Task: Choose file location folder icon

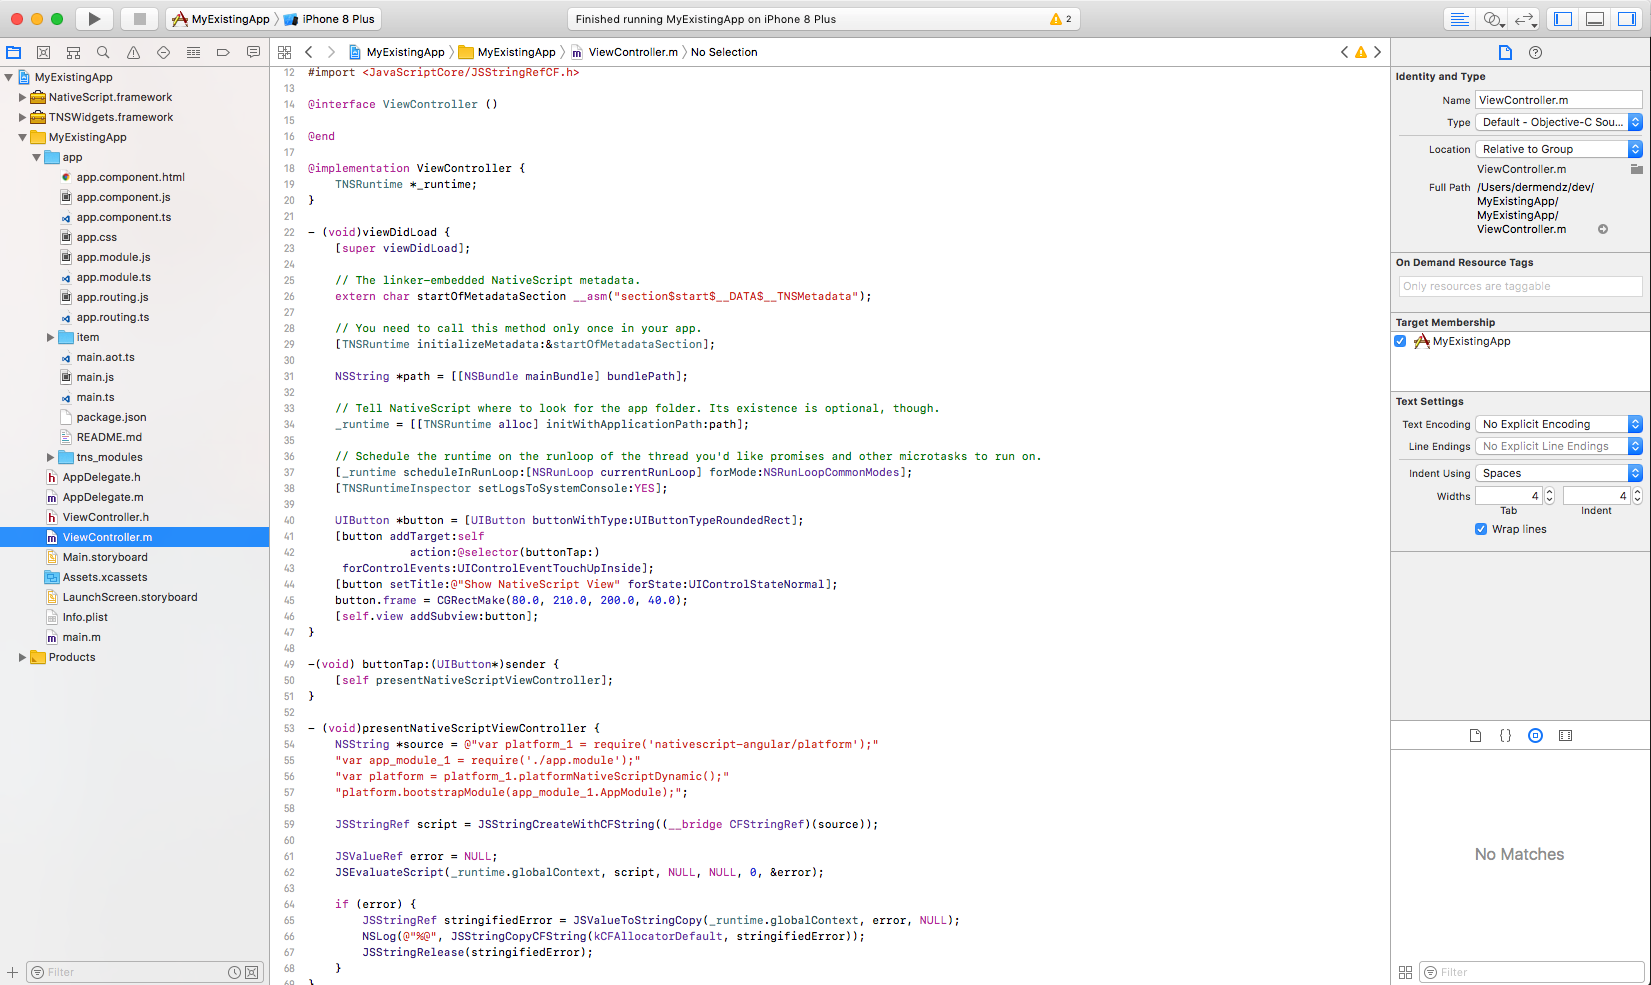Action: click(1636, 169)
